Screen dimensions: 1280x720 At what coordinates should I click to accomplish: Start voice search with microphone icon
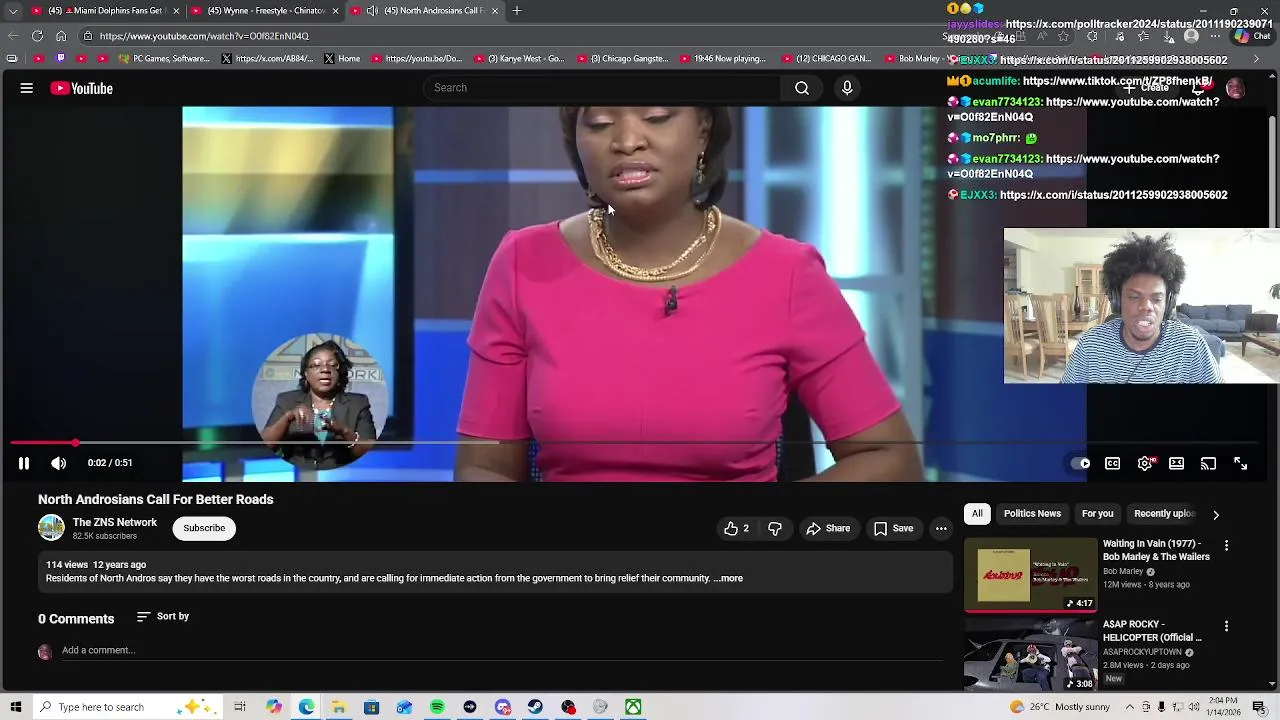click(x=847, y=88)
